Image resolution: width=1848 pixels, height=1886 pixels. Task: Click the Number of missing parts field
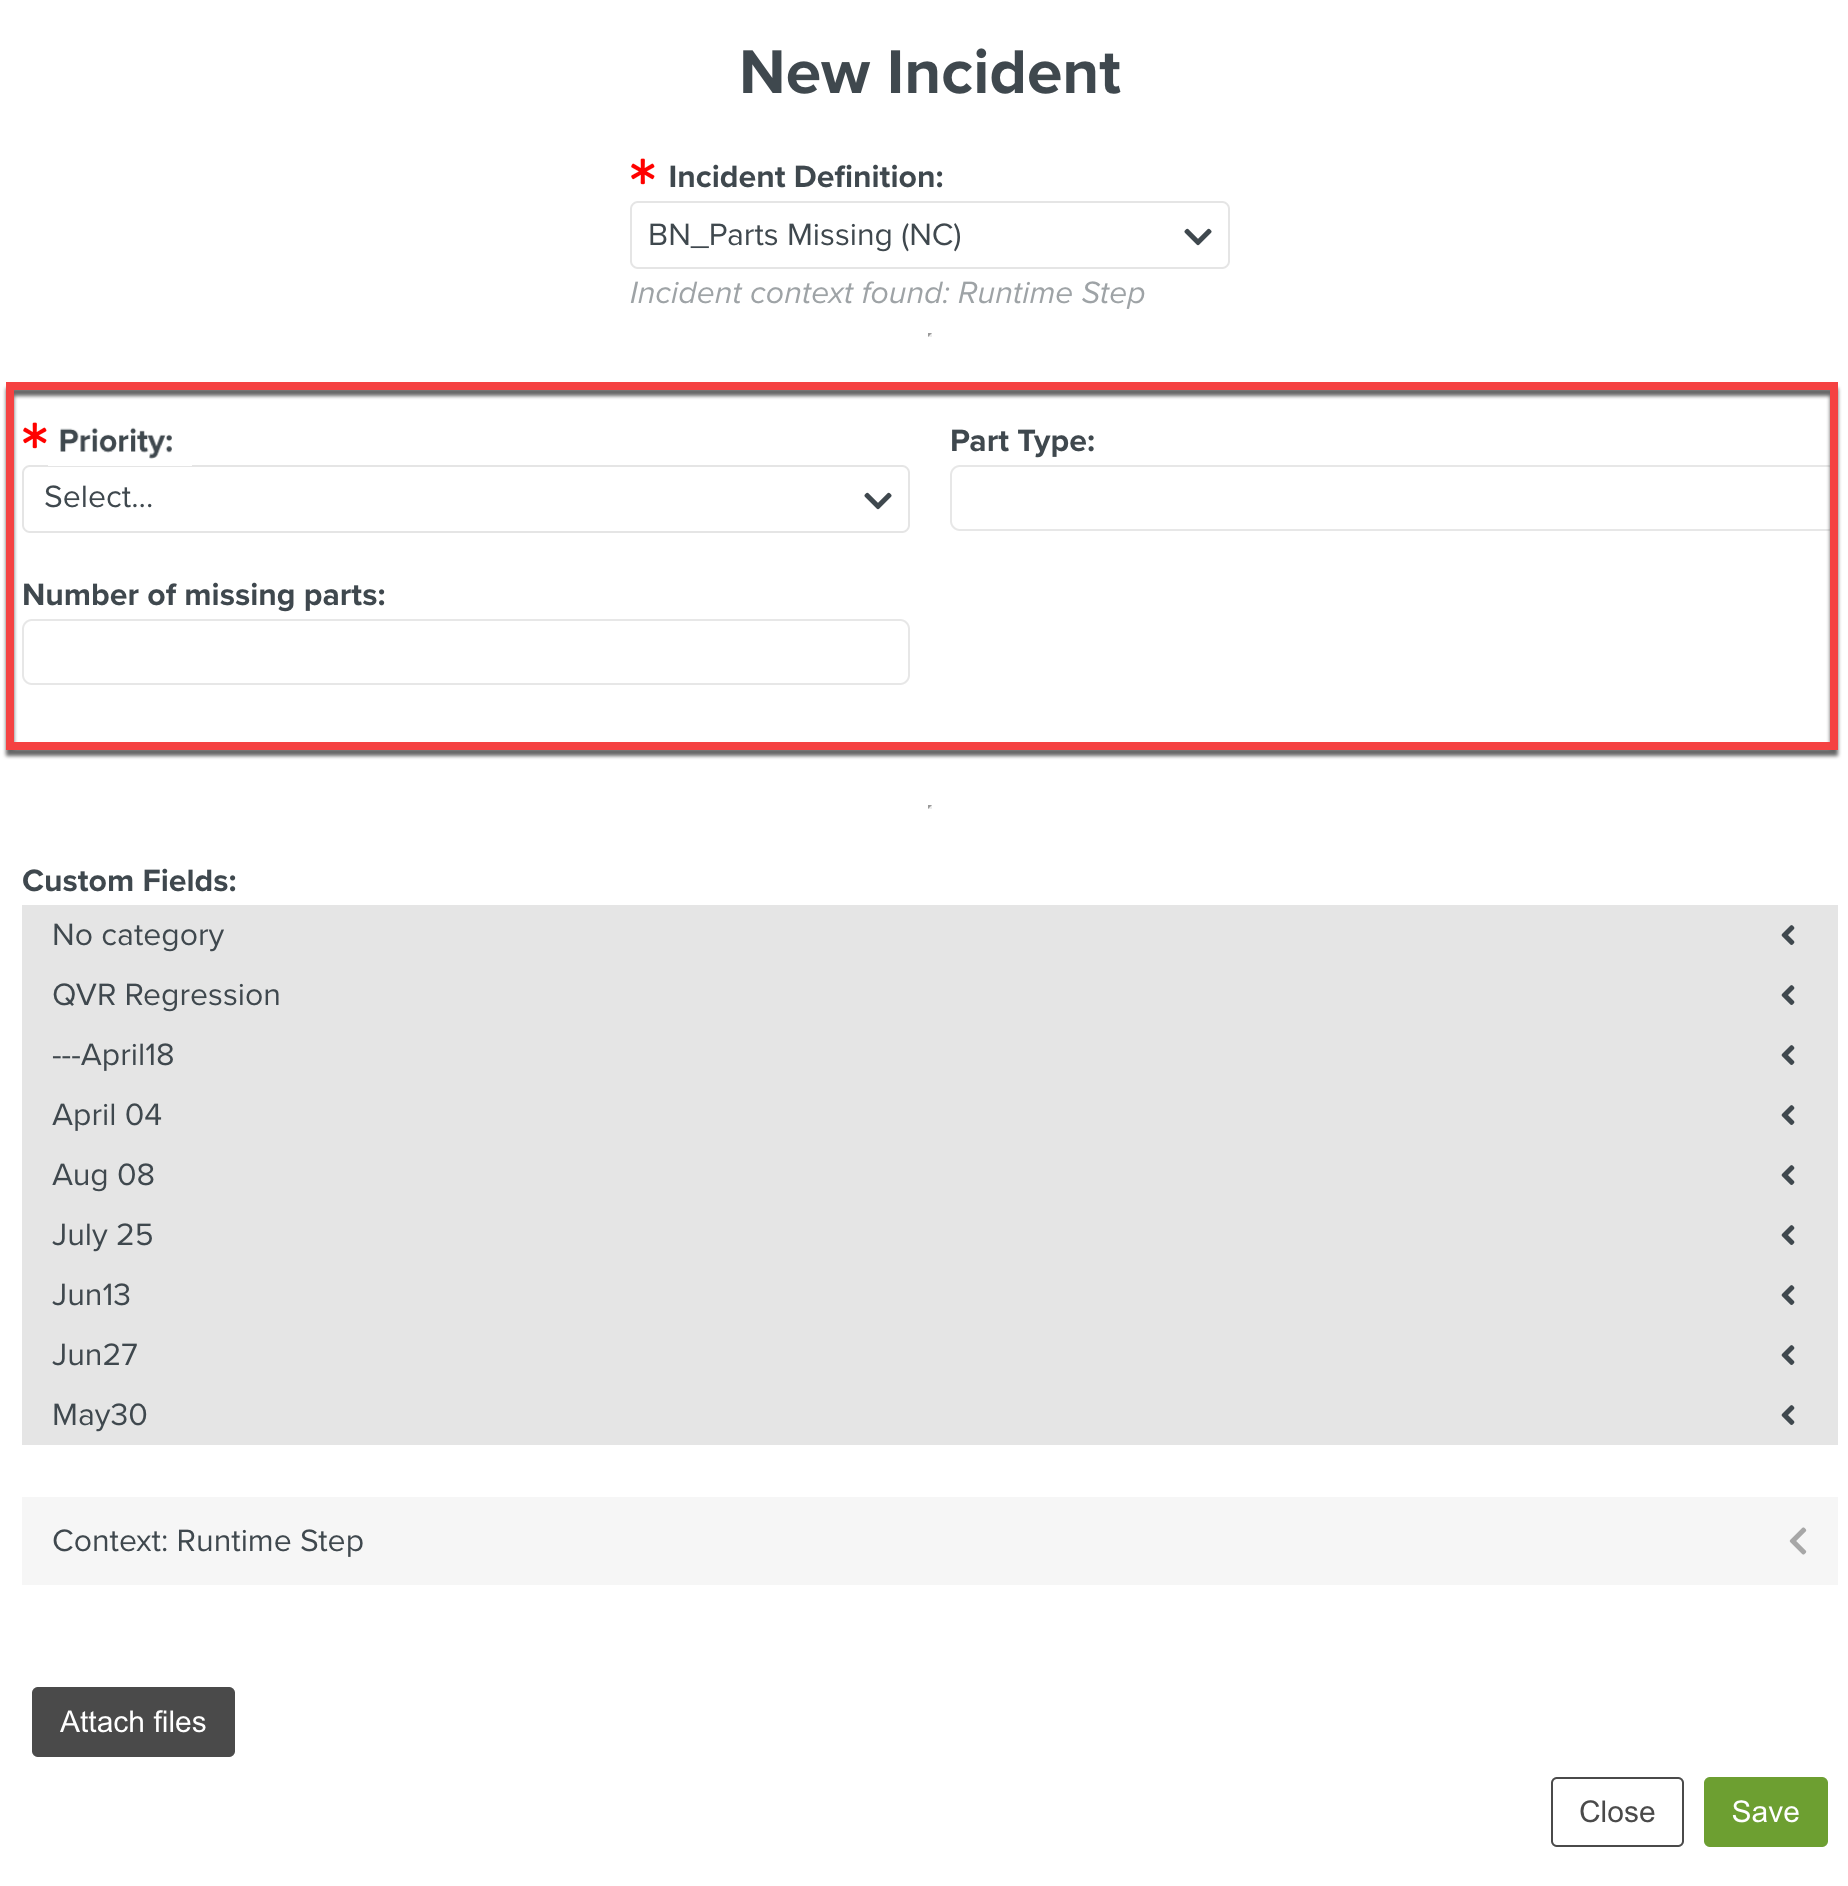[x=466, y=652]
